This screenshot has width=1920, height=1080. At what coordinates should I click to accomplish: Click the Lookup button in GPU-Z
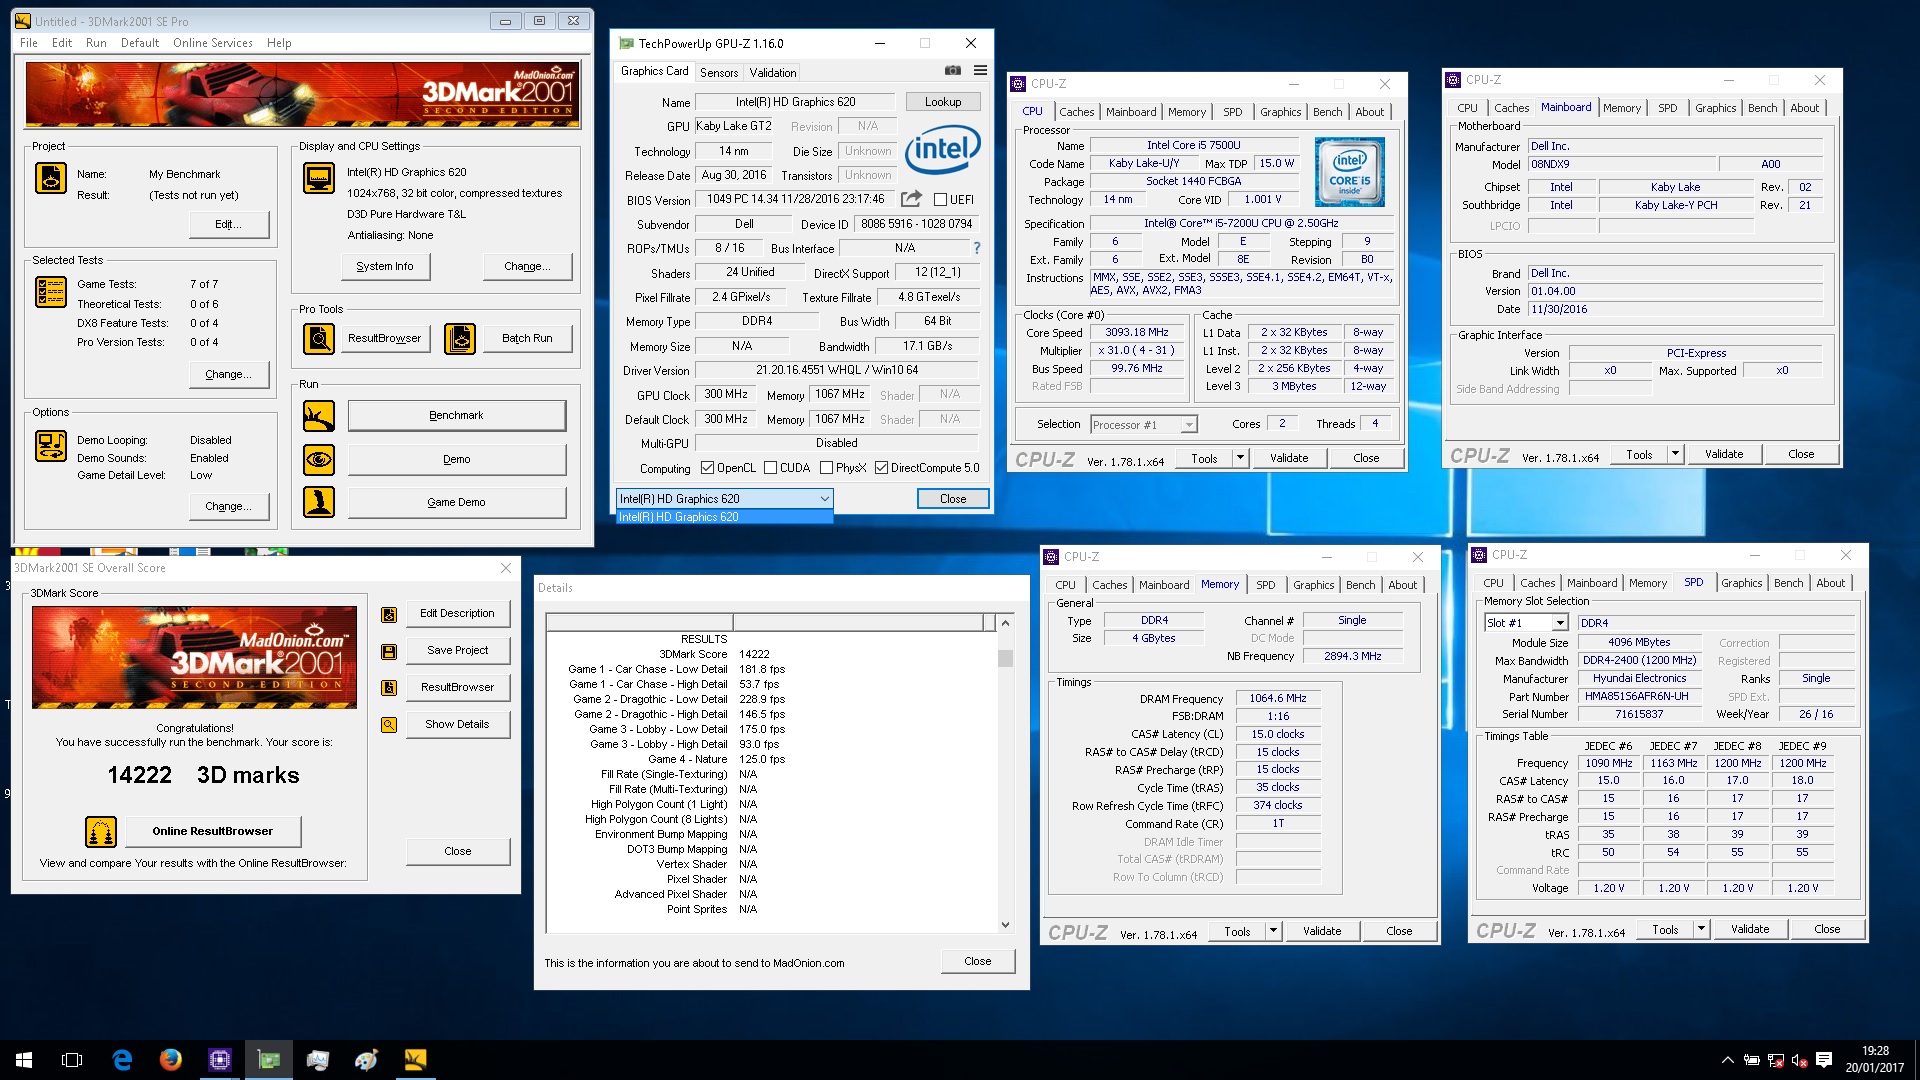(x=943, y=102)
